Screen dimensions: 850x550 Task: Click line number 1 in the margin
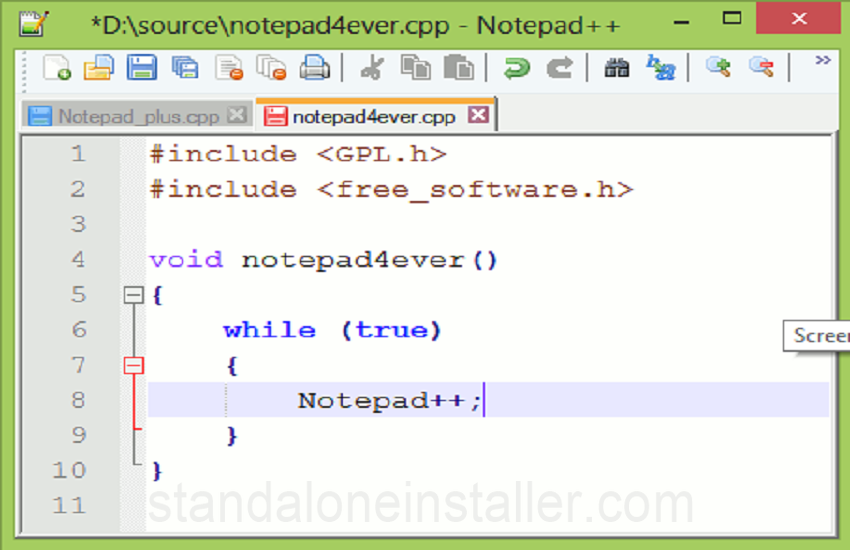point(79,154)
